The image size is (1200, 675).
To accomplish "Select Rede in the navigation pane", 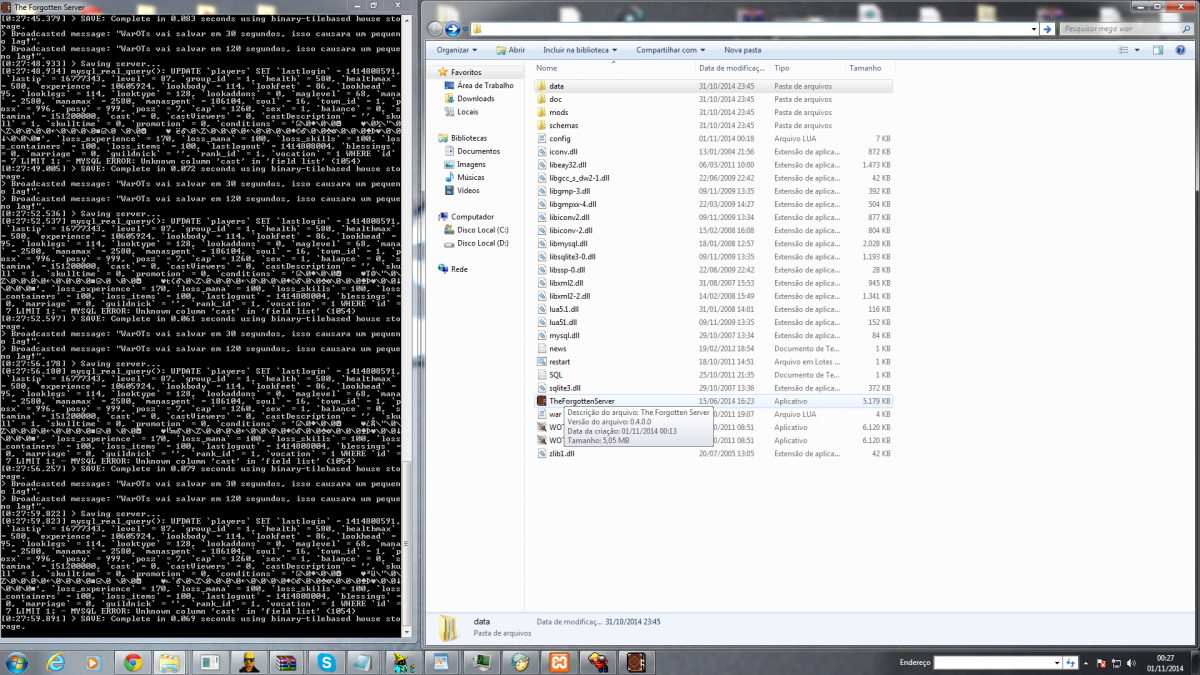I will (459, 269).
